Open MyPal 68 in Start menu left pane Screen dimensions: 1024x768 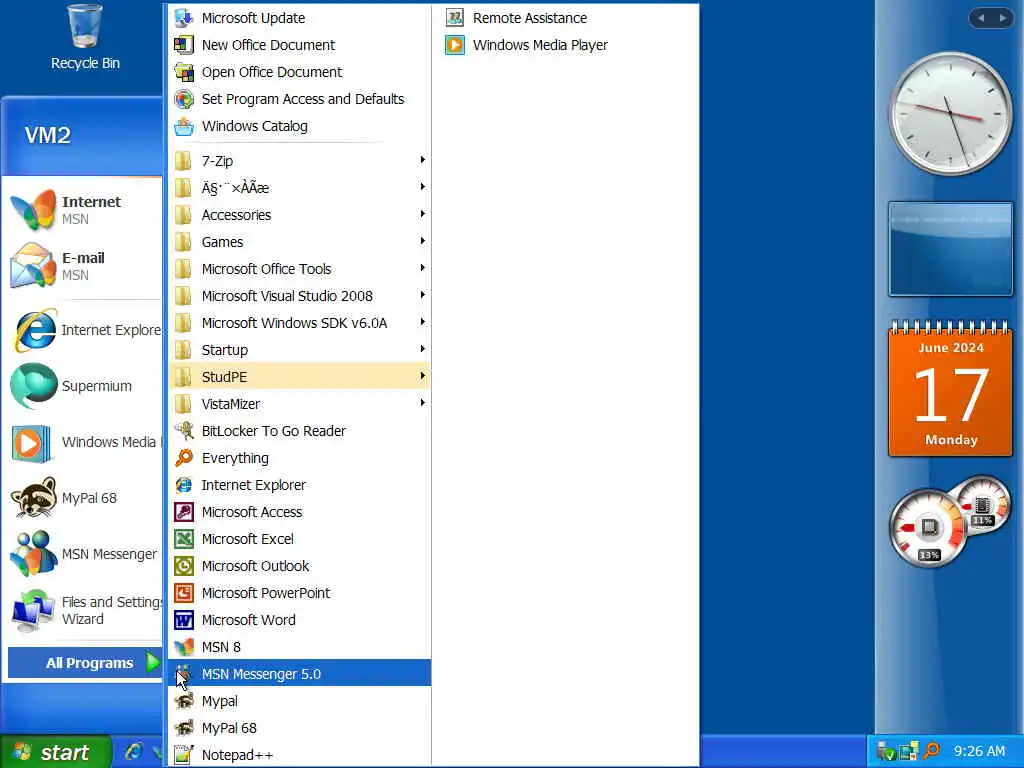[84, 498]
